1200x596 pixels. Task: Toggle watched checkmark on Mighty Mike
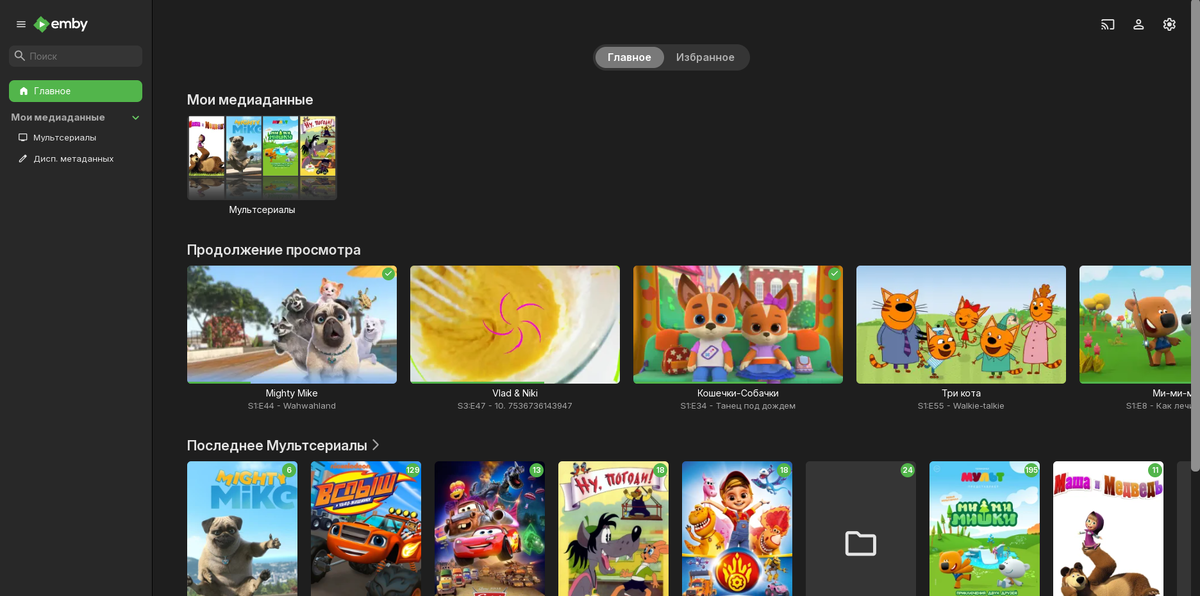click(388, 273)
